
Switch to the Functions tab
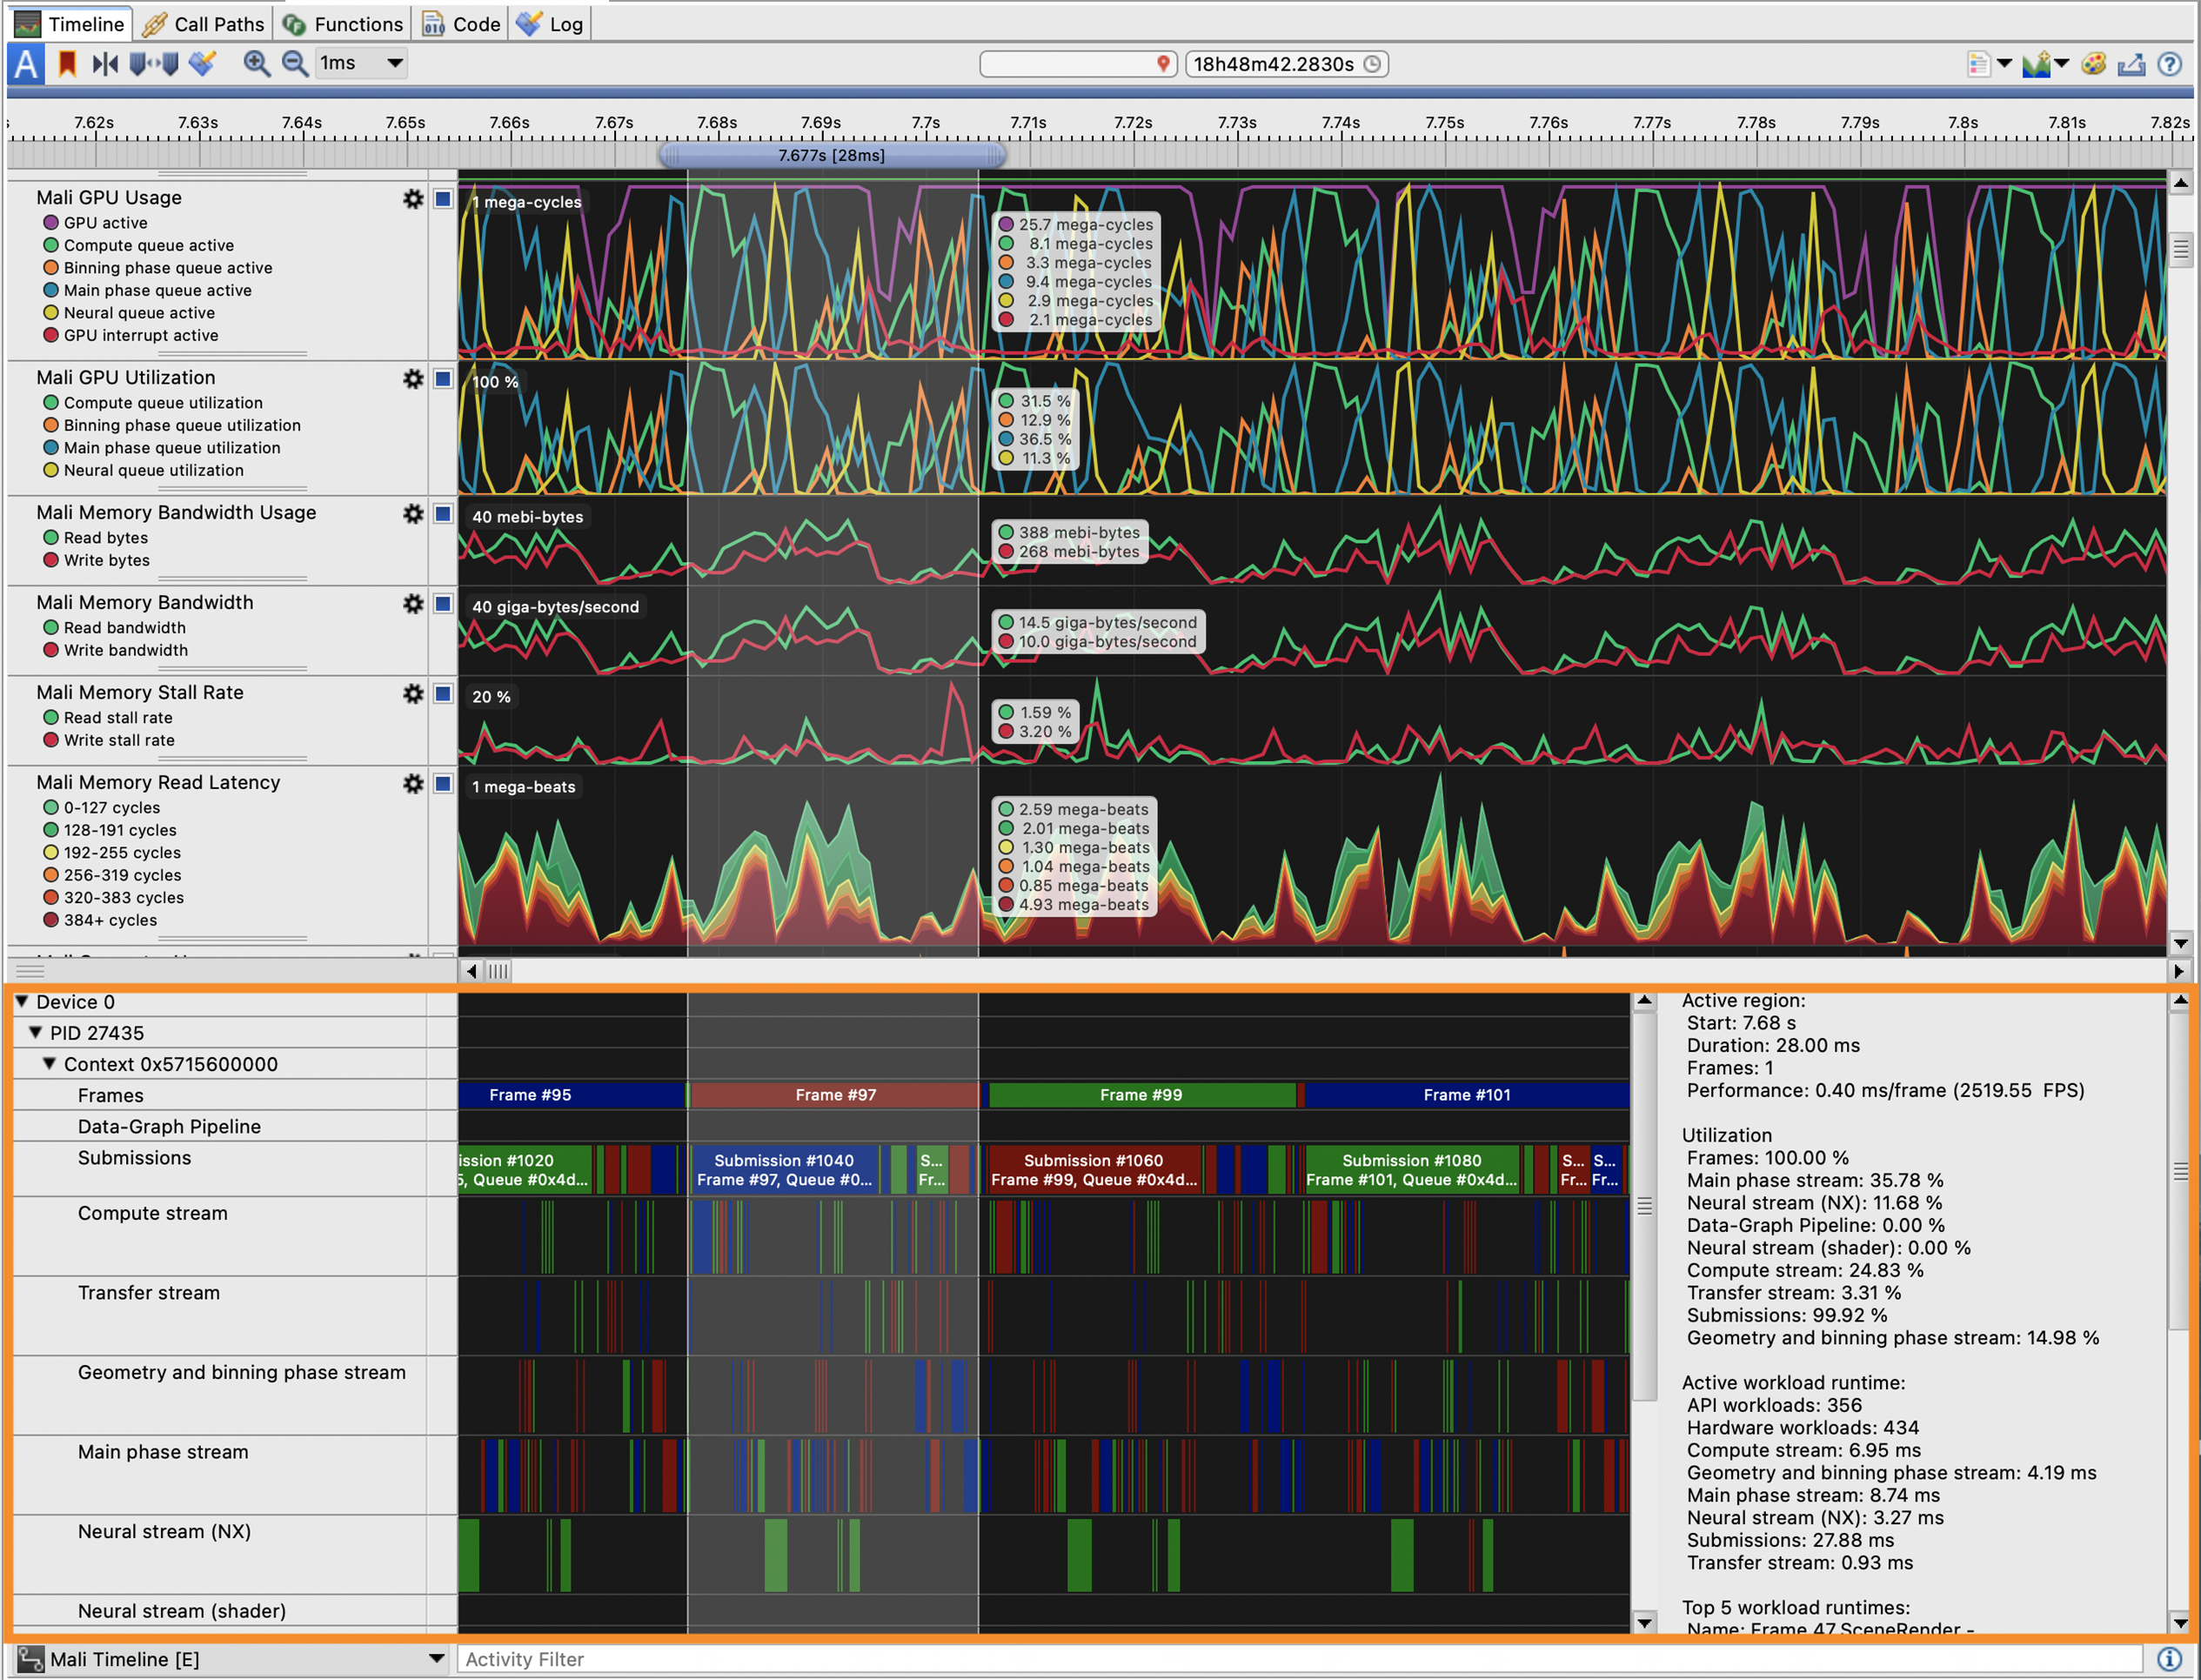coord(343,24)
